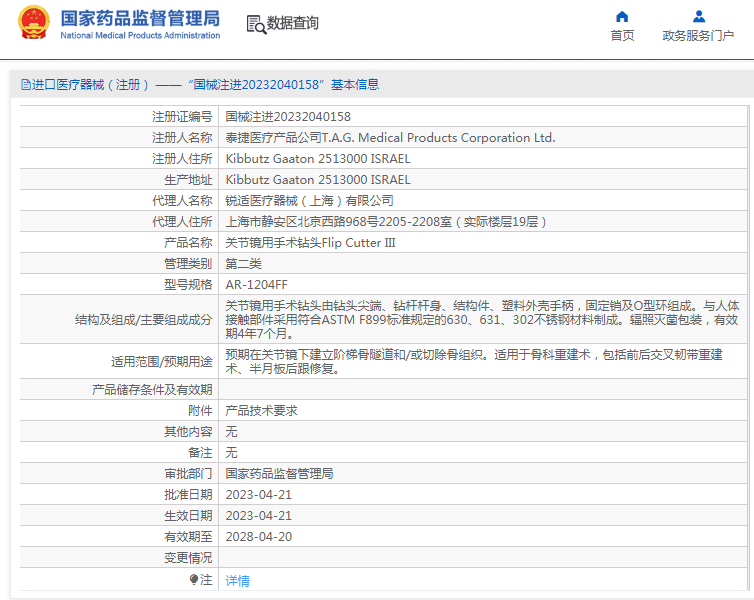Viewport: 754px width, 600px height.
Task: Click the government service portal person icon
Action: (x=699, y=17)
